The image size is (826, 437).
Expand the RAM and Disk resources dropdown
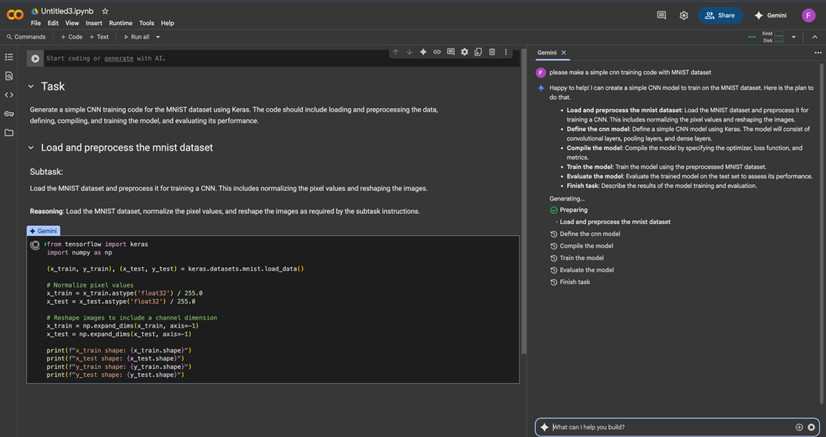coord(793,37)
